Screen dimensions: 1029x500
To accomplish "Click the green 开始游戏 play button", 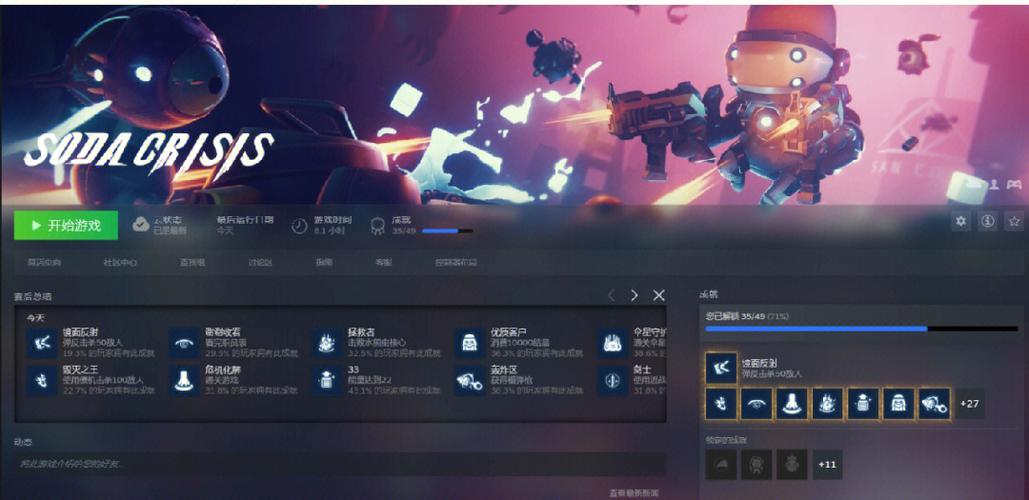I will click(x=66, y=225).
